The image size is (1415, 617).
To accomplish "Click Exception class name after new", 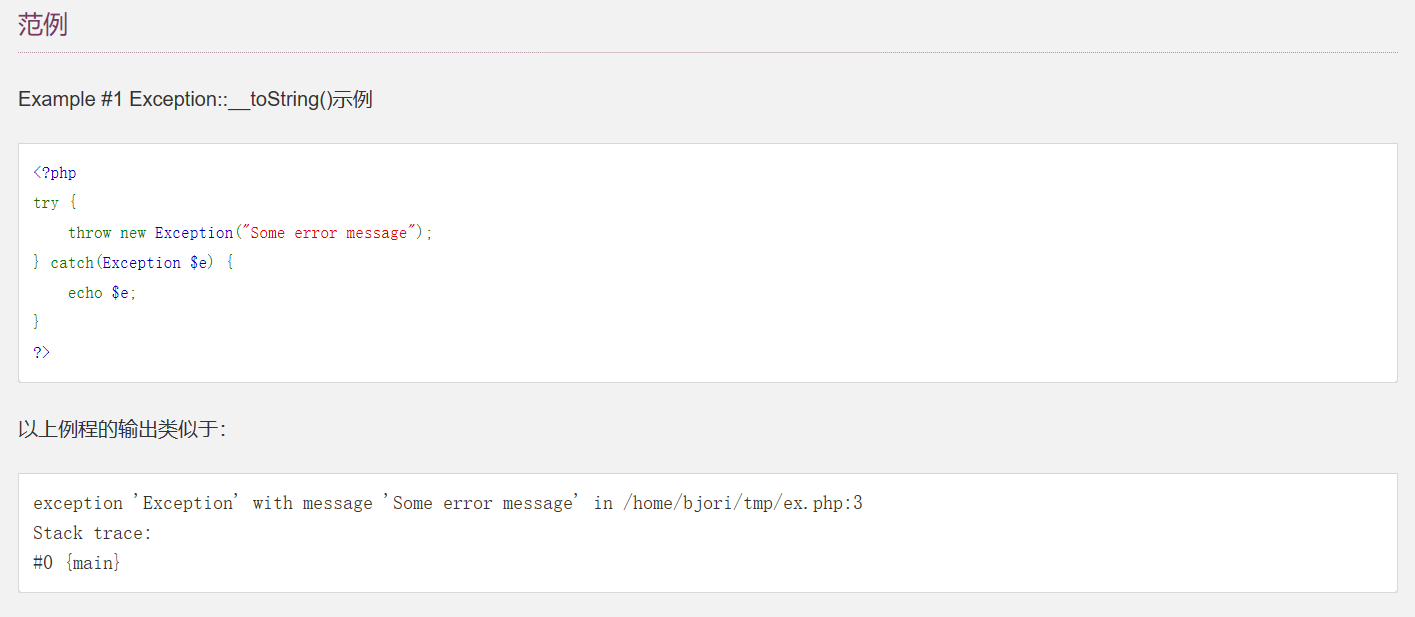I will pyautogui.click(x=194, y=233).
